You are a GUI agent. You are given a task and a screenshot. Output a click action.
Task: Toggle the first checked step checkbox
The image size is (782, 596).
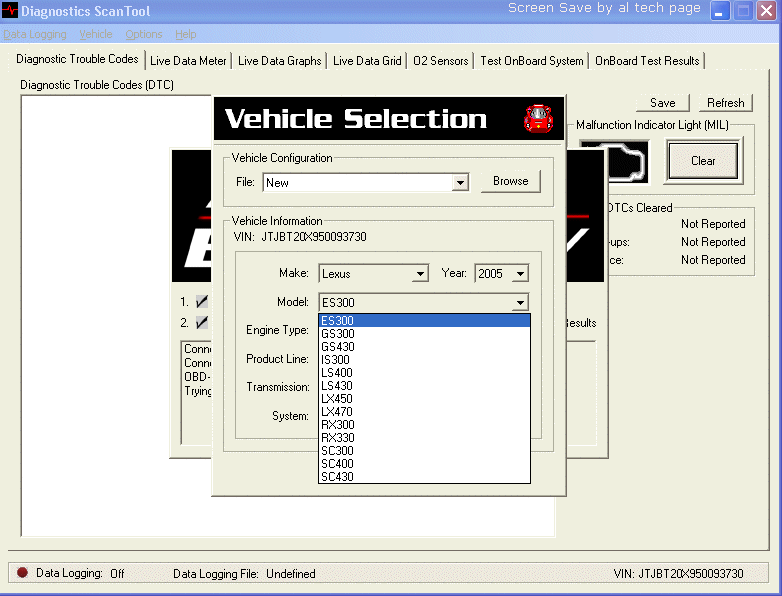click(202, 301)
